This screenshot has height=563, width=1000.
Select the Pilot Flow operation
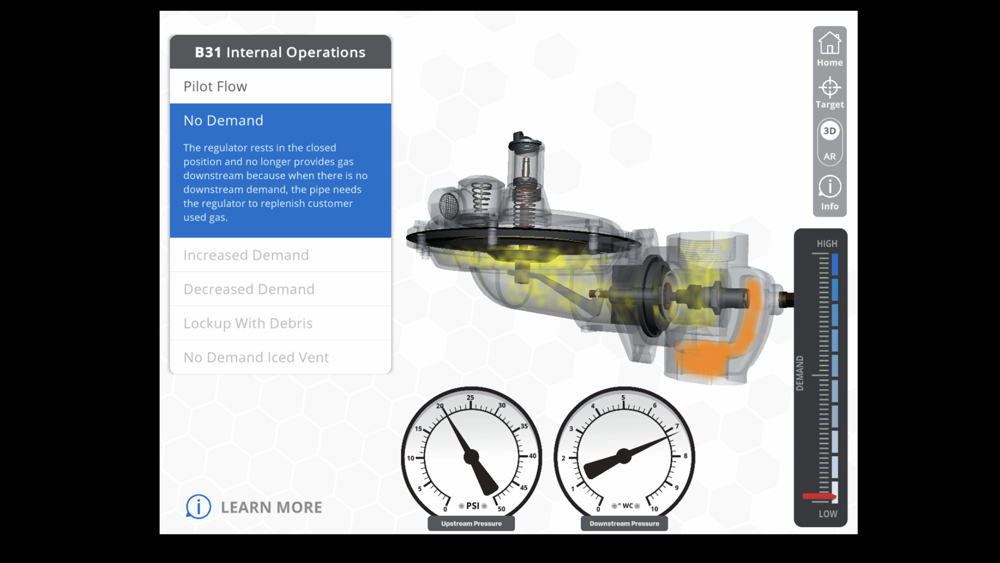[281, 86]
